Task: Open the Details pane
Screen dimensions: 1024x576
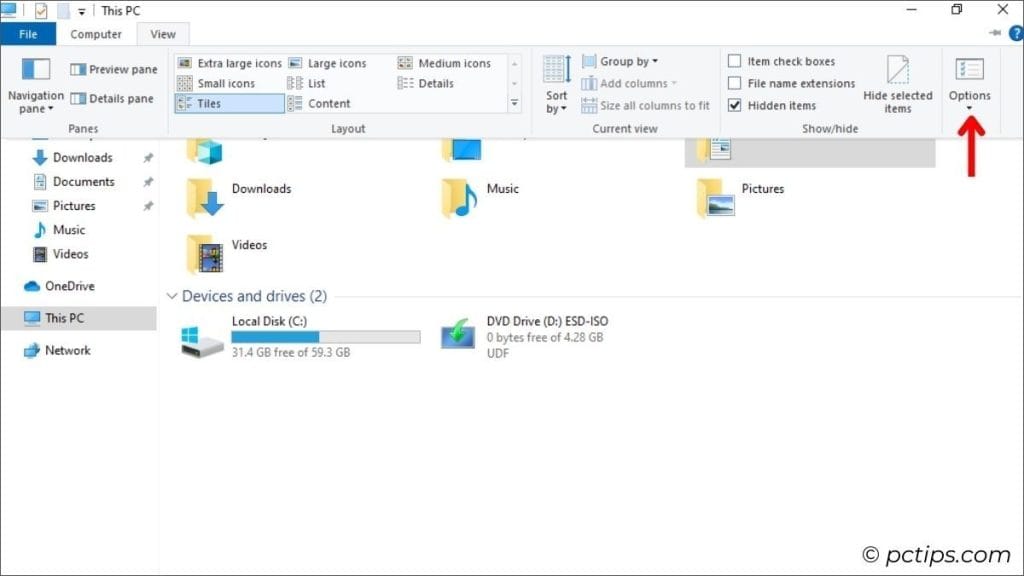Action: coord(113,98)
